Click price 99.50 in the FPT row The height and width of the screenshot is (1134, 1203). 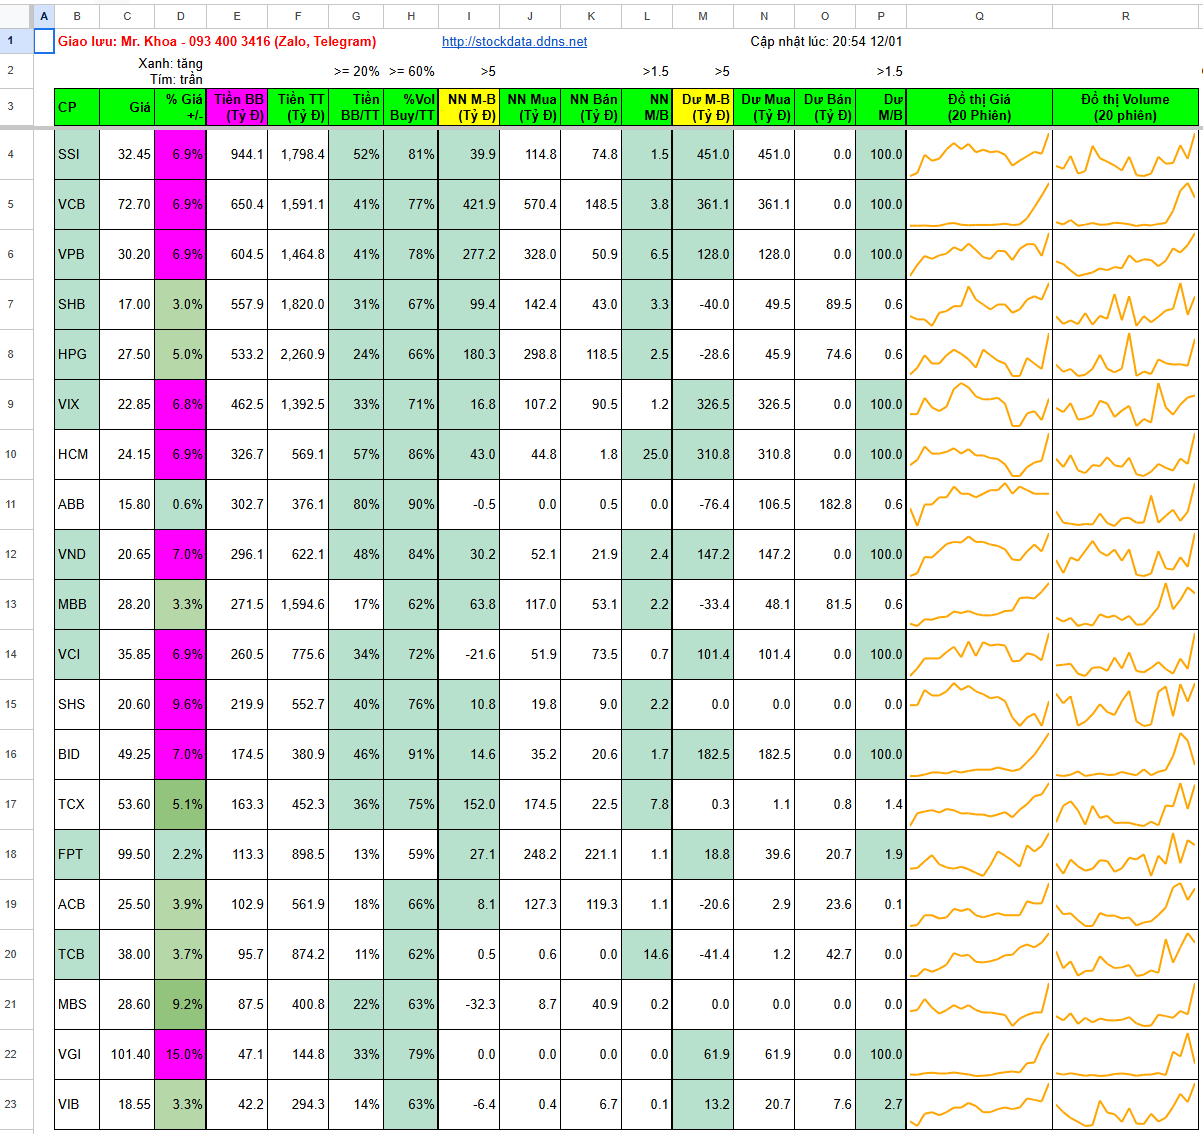pyautogui.click(x=127, y=854)
